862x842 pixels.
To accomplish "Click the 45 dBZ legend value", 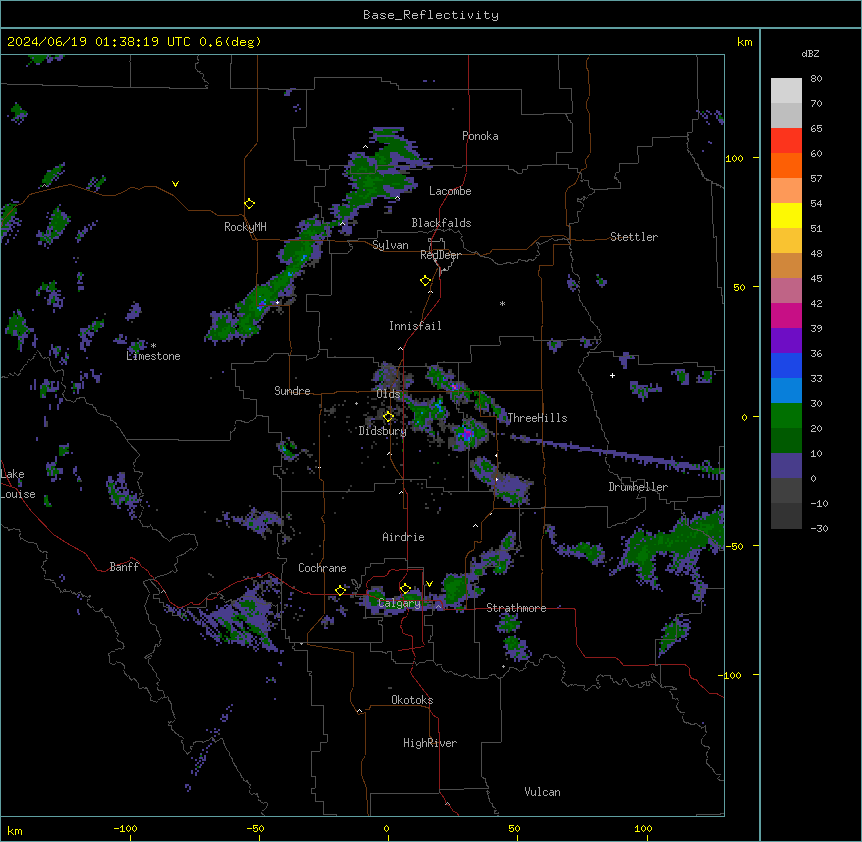I will [x=816, y=278].
